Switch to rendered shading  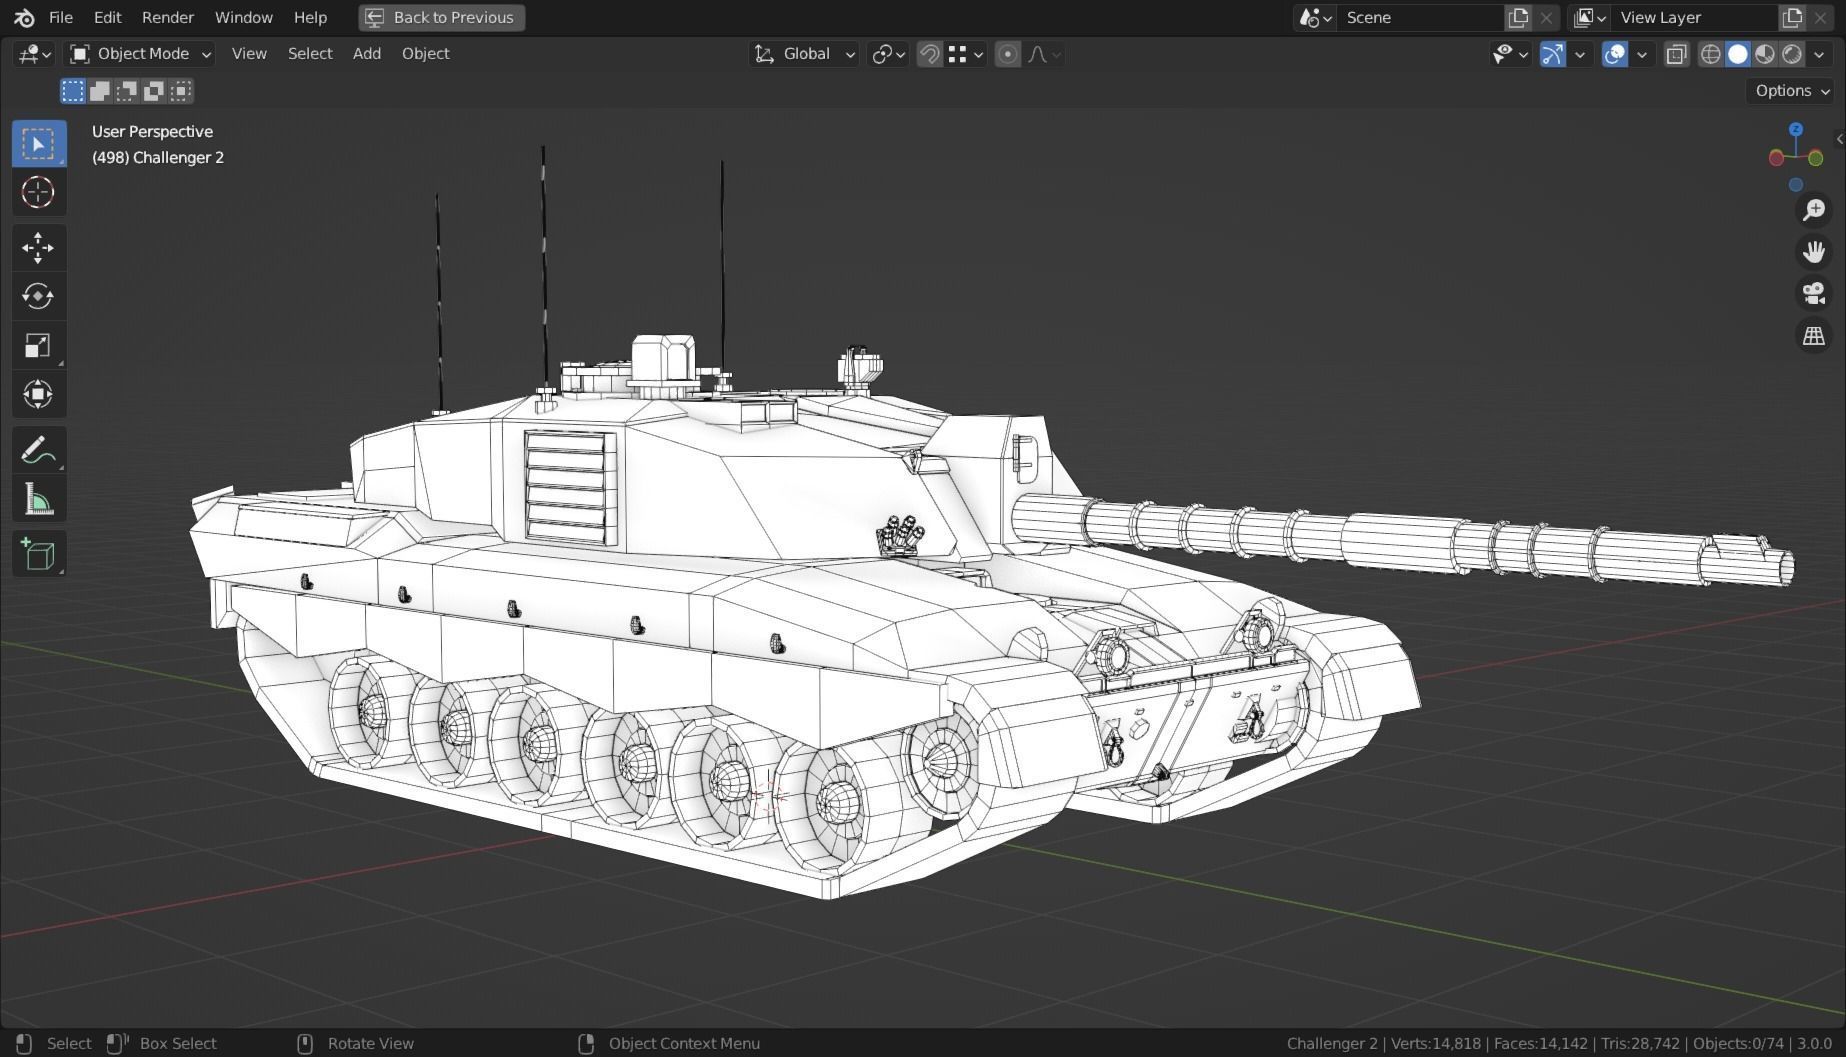point(1792,54)
